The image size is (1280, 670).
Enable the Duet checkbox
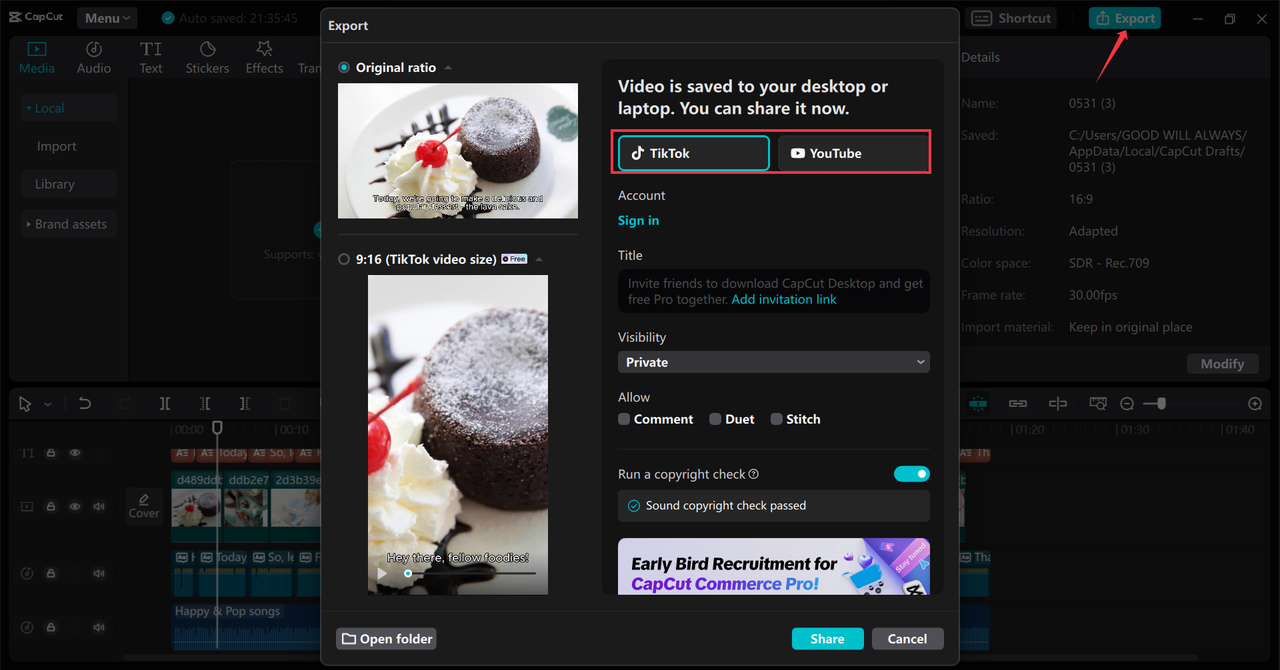(x=715, y=419)
